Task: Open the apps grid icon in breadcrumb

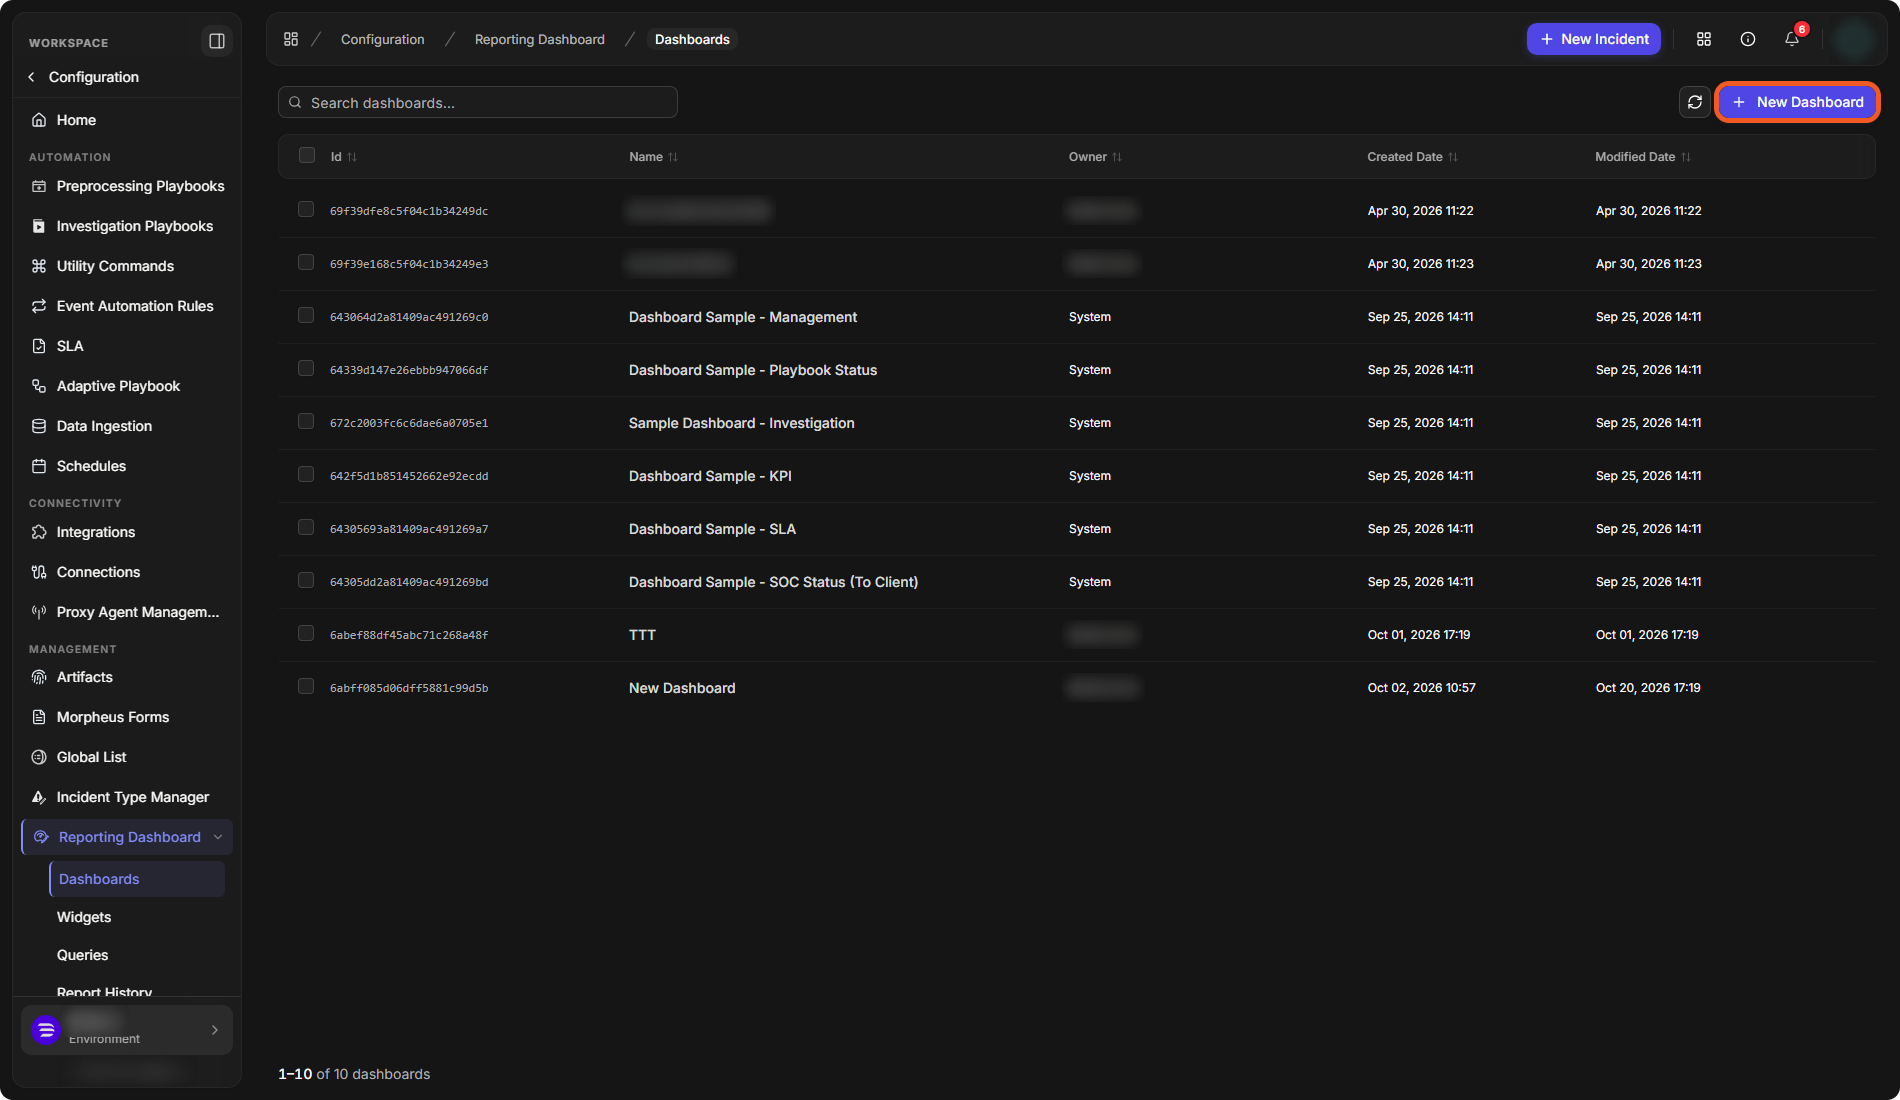Action: (291, 39)
